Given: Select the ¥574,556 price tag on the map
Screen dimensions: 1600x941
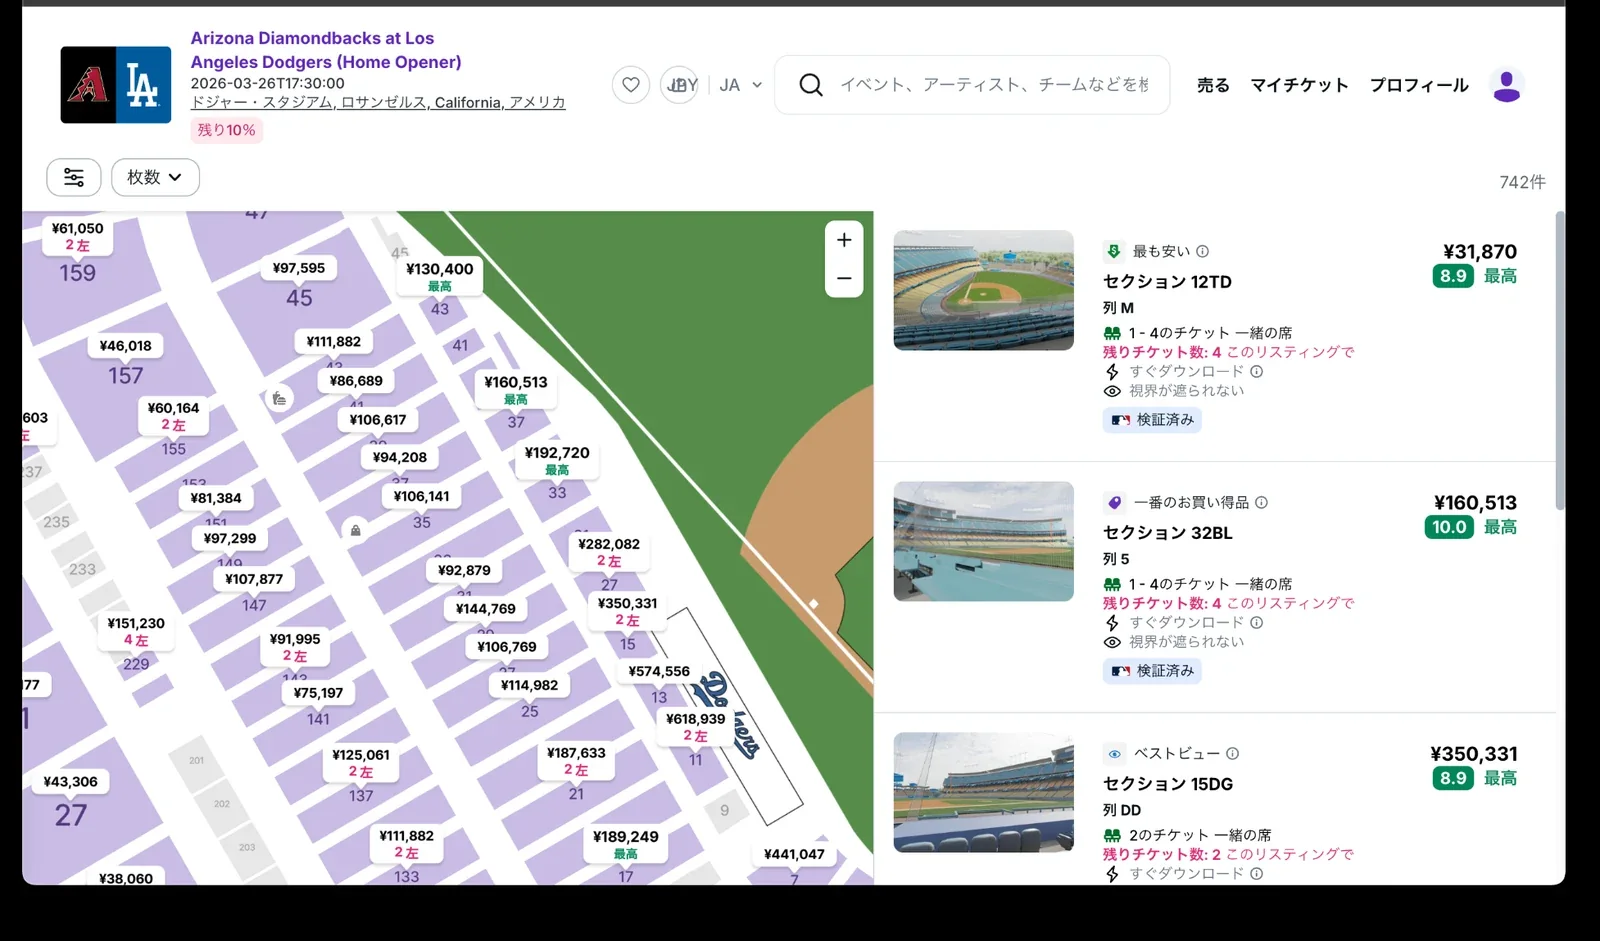Looking at the screenshot, I should [x=659, y=672].
